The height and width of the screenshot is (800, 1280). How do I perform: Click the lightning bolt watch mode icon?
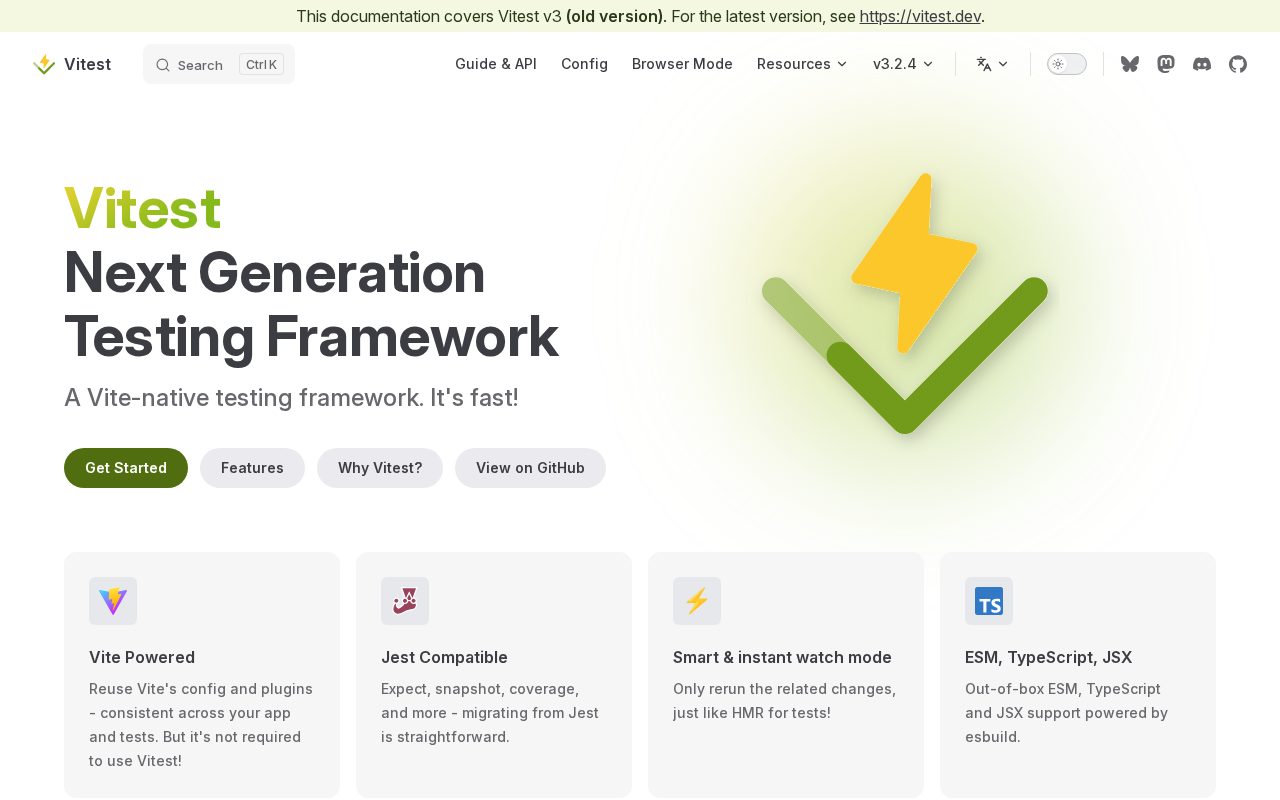click(697, 601)
